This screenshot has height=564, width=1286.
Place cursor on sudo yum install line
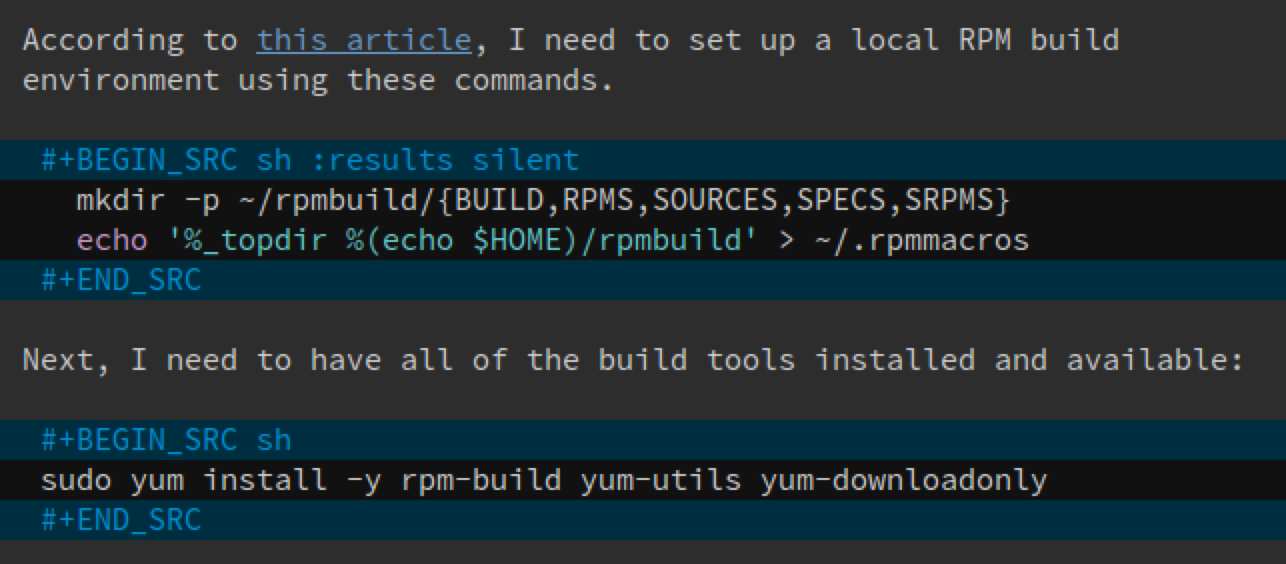643,480
